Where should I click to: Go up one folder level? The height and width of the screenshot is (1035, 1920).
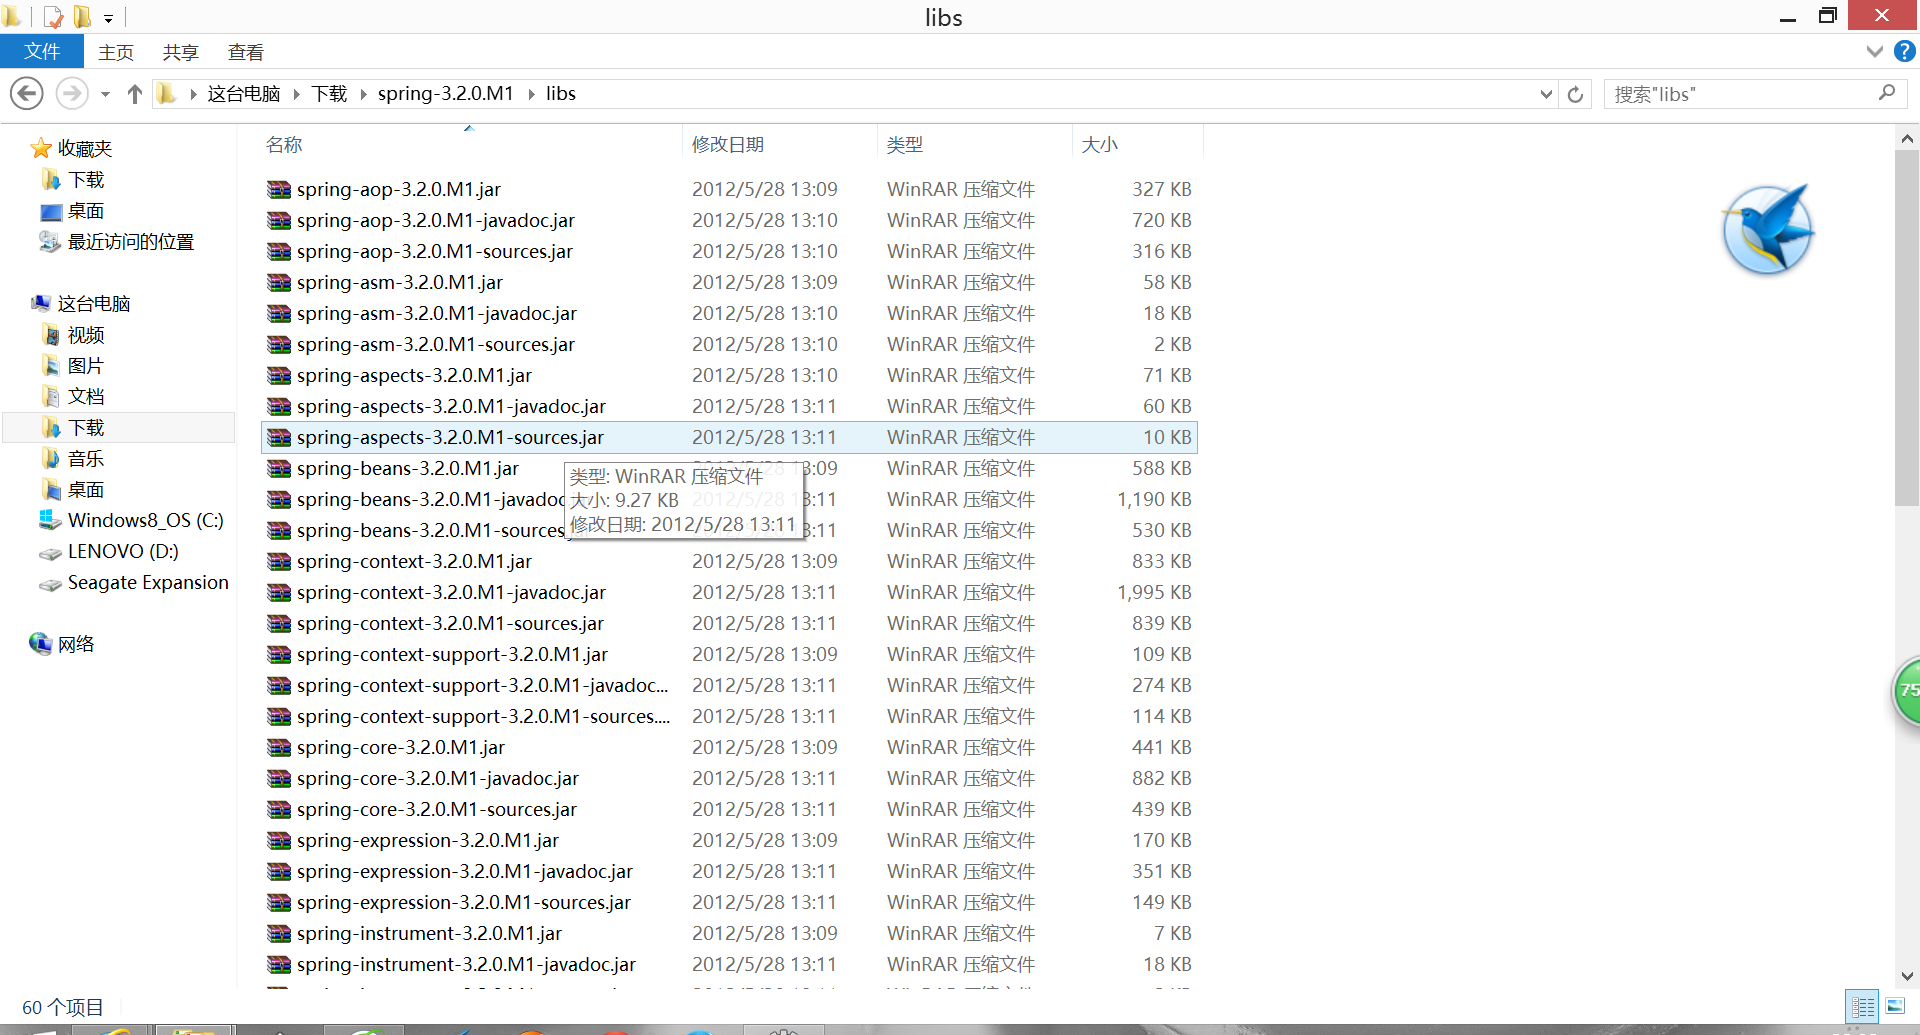(135, 94)
